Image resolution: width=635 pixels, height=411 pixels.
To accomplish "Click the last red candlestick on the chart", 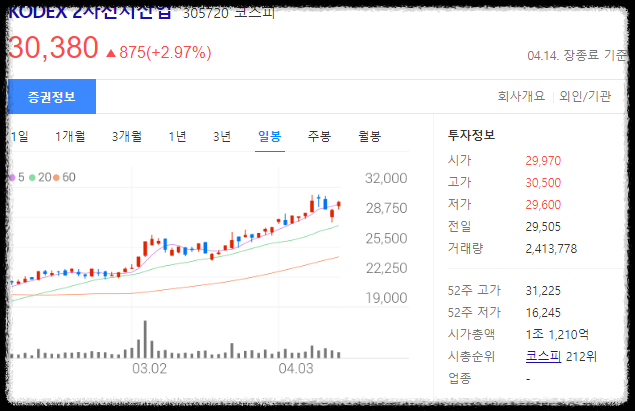I will pyautogui.click(x=339, y=205).
